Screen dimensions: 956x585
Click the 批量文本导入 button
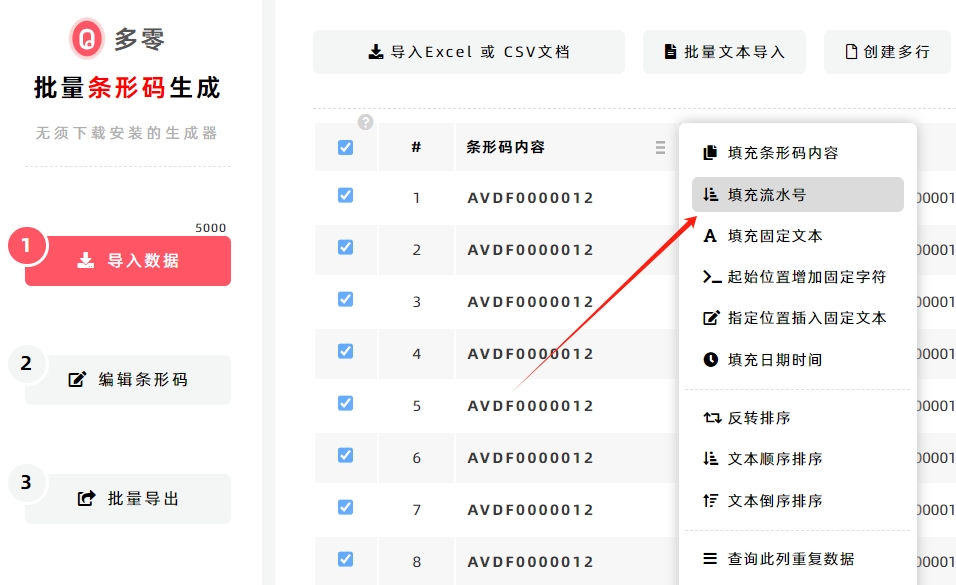724,52
